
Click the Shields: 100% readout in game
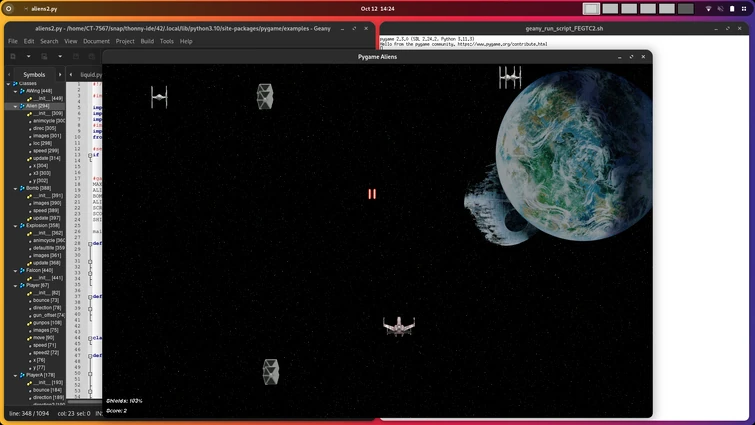[x=124, y=400]
